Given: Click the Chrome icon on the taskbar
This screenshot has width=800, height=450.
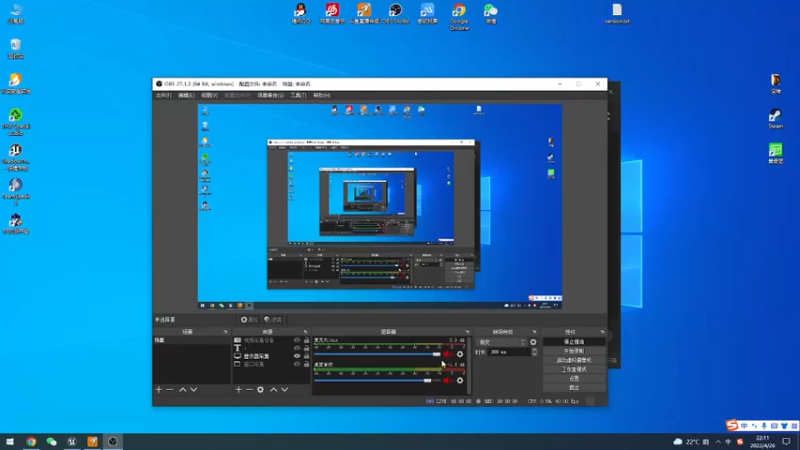Looking at the screenshot, I should tap(31, 441).
